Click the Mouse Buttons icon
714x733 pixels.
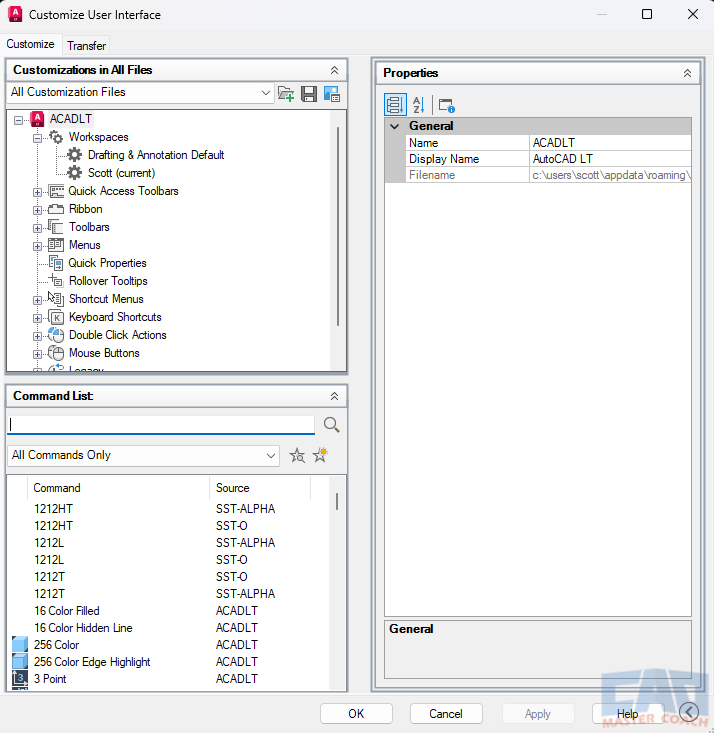coord(56,353)
